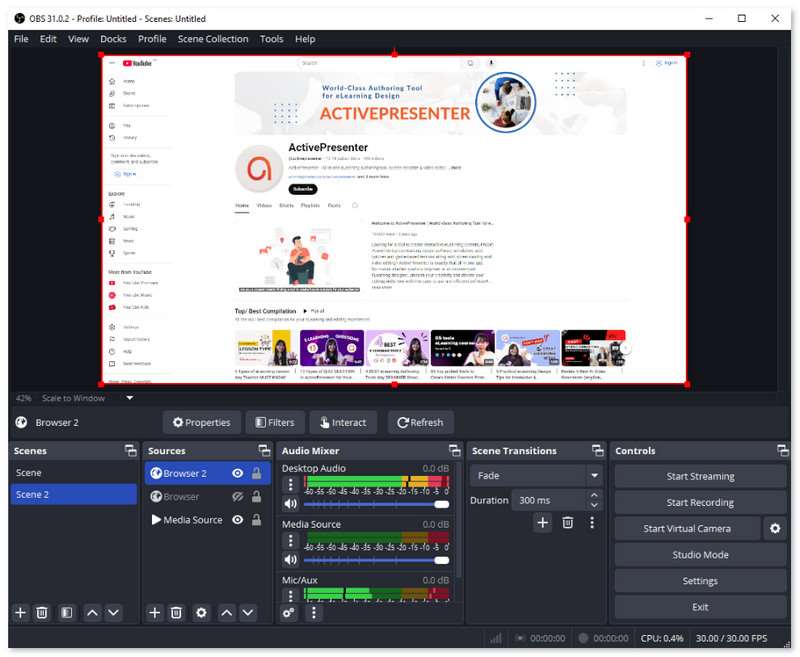The image size is (800, 657).
Task: Delete the scene transition with trash
Action: (568, 522)
